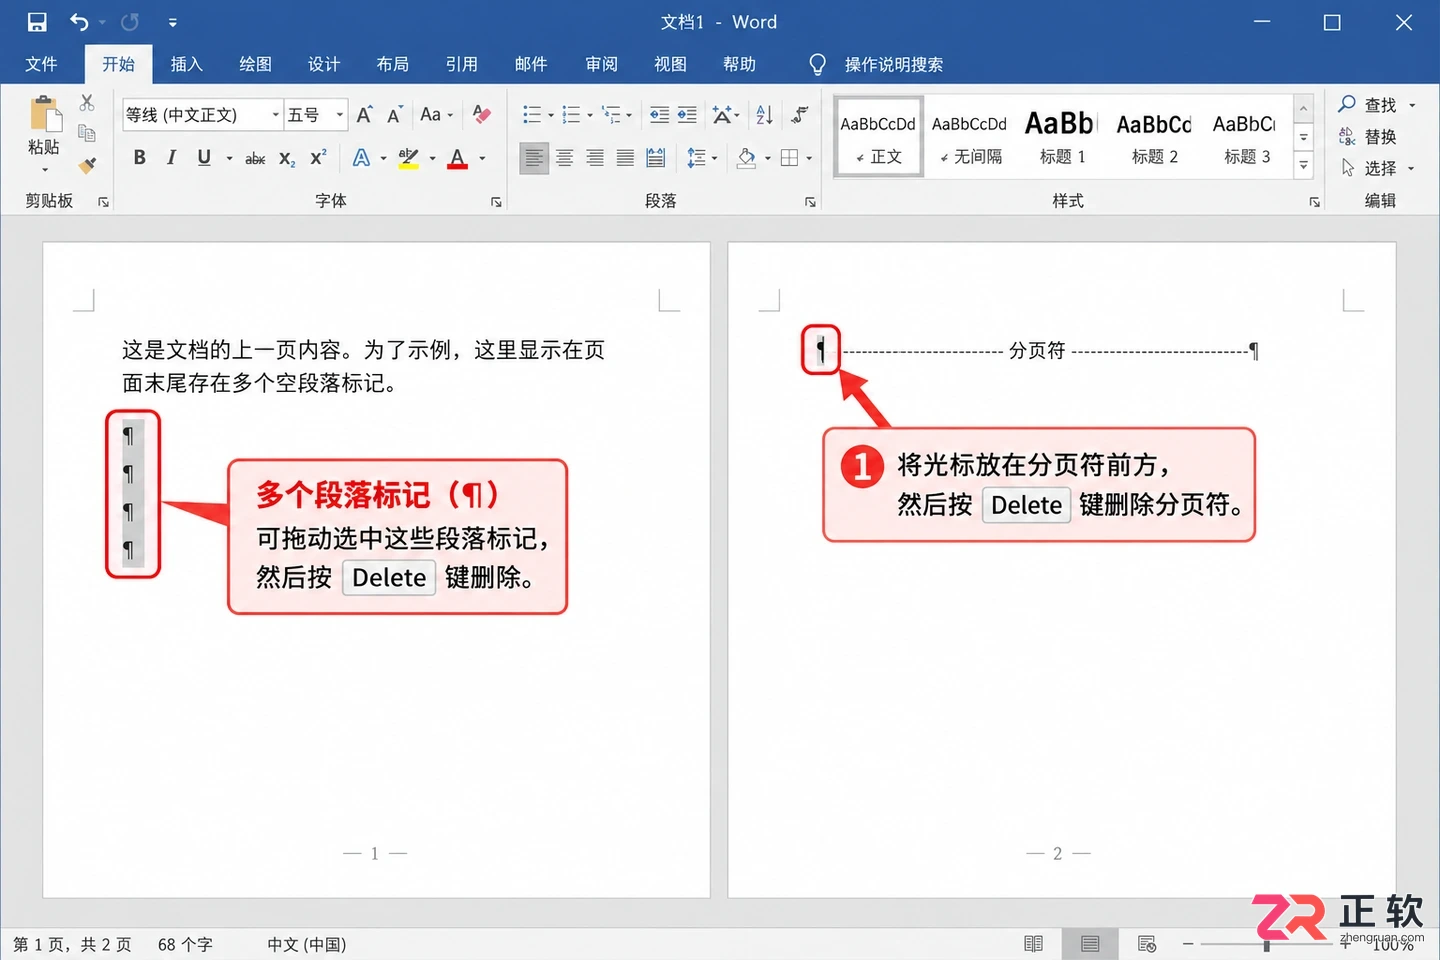Open the Font dialog launcher
This screenshot has width=1440, height=960.
(496, 202)
